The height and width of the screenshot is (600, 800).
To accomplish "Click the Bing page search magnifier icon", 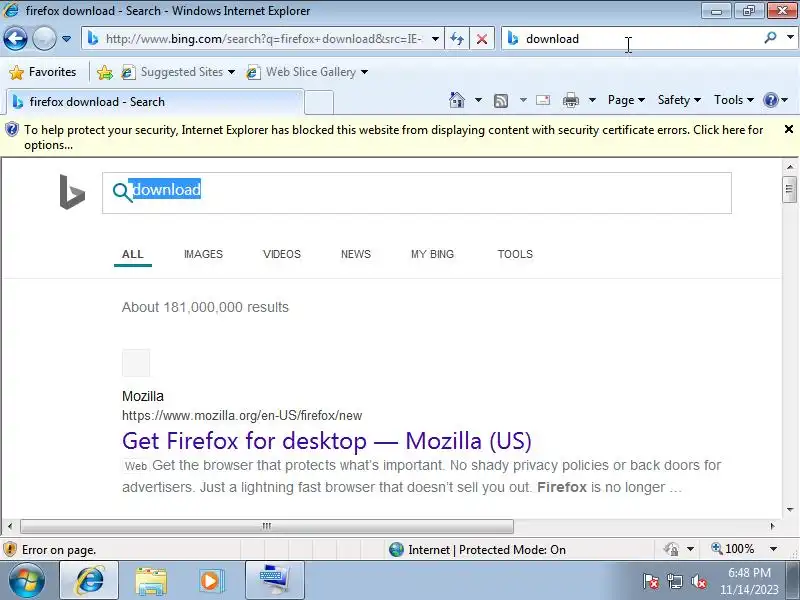I will [122, 192].
